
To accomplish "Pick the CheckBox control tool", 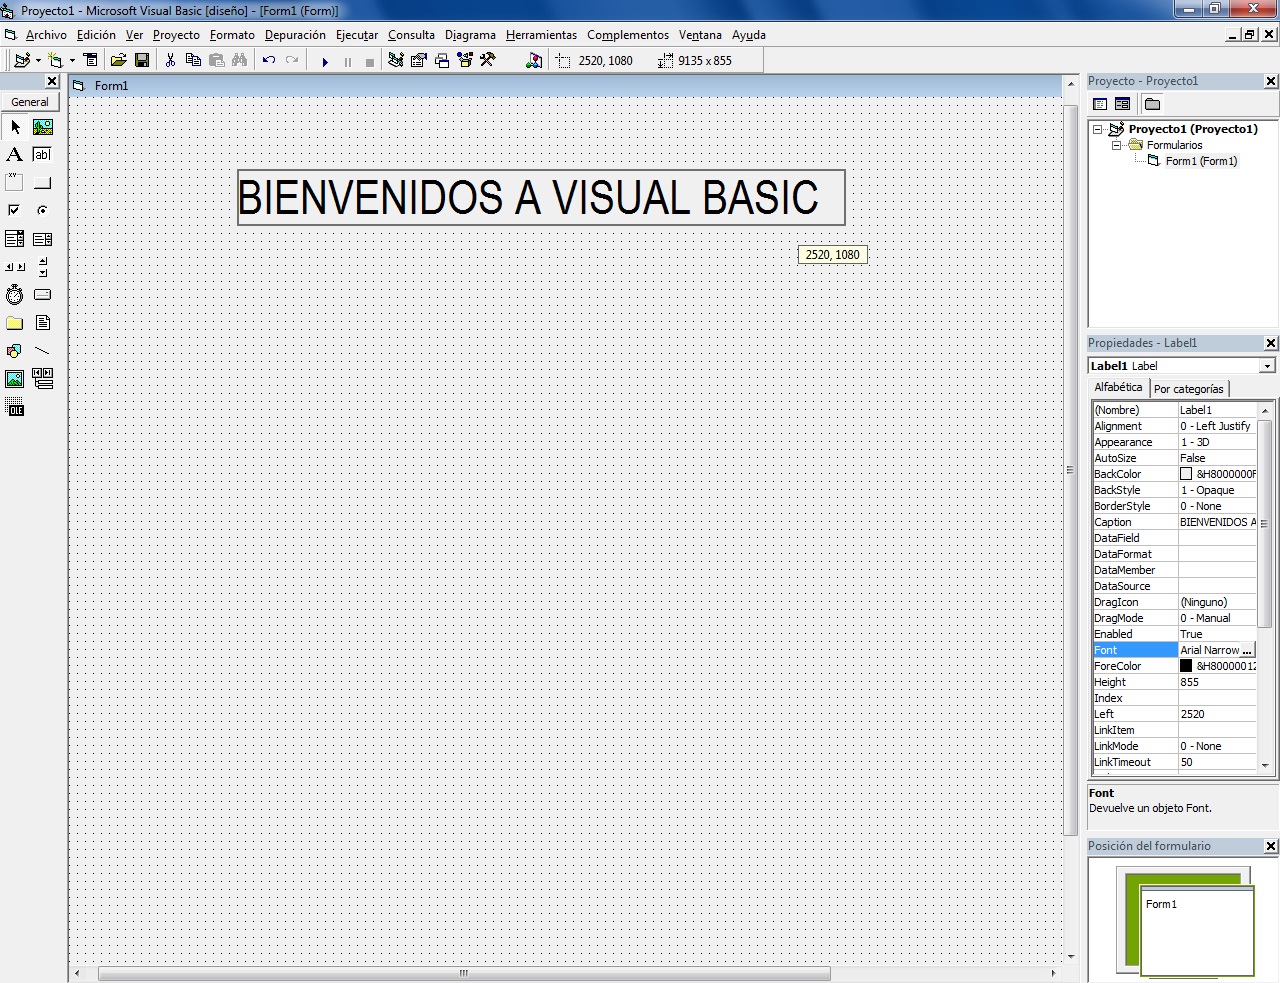I will (15, 211).
